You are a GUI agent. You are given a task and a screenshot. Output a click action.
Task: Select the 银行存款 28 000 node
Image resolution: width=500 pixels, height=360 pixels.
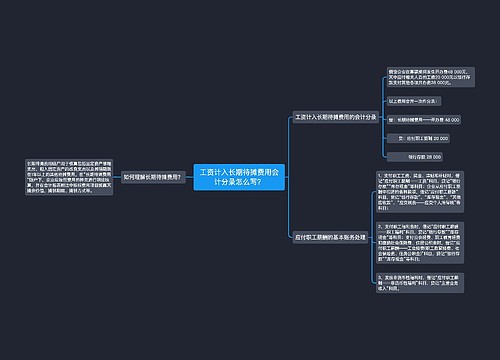coord(415,157)
